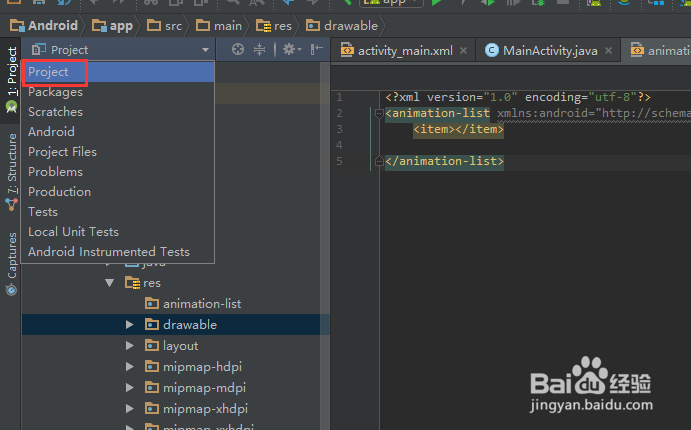Viewport: 691px width, 430px height.
Task: Click the collapse all icon in Project panel
Action: pyautogui.click(x=260, y=49)
